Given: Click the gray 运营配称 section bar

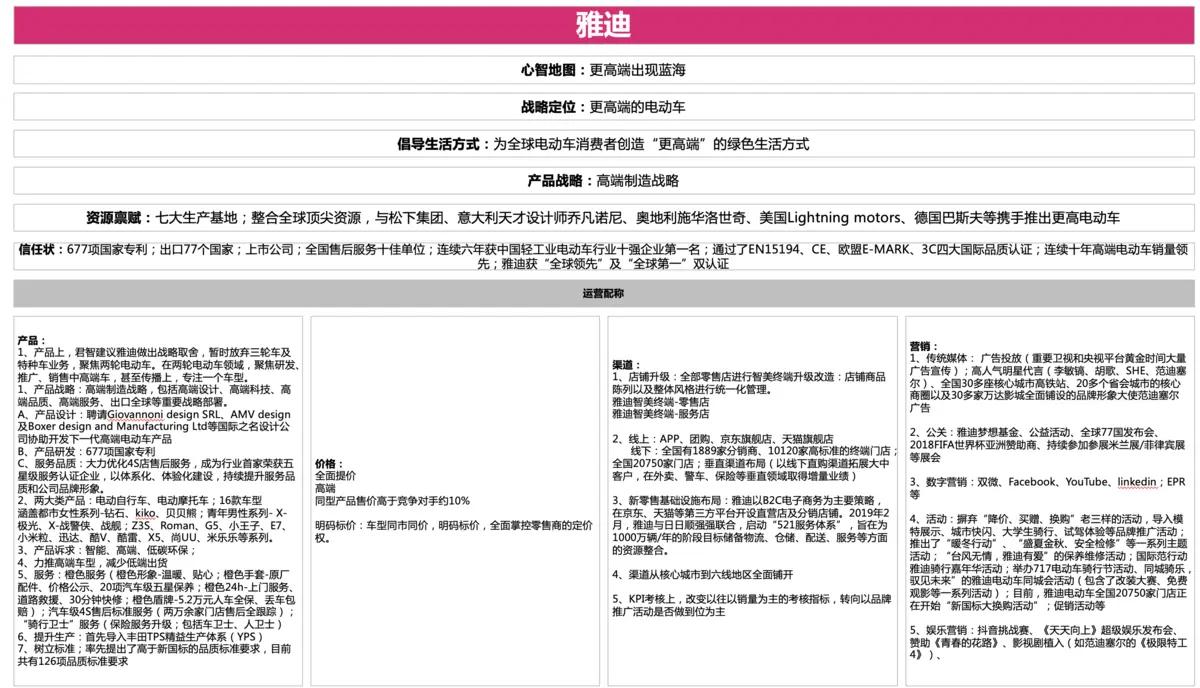Looking at the screenshot, I should [x=602, y=294].
